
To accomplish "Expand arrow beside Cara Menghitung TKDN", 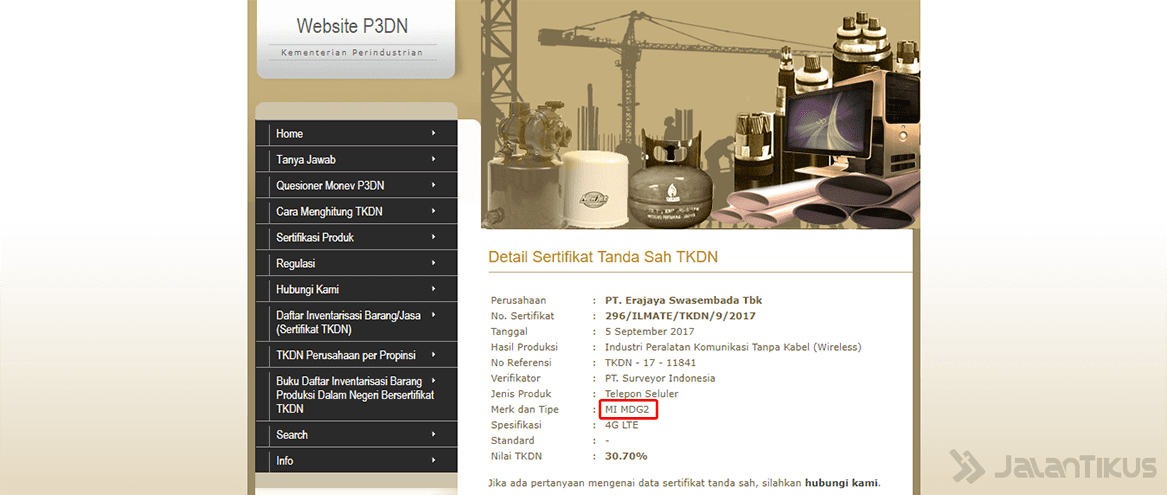I will click(x=433, y=211).
